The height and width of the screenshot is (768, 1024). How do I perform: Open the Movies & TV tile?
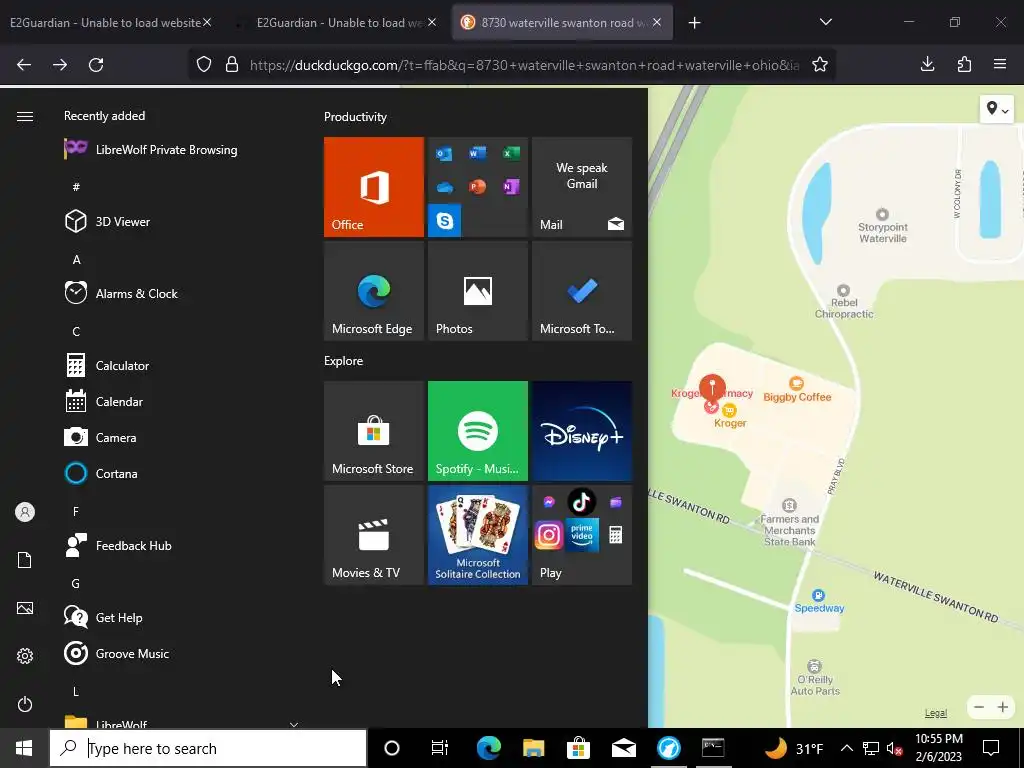(374, 535)
